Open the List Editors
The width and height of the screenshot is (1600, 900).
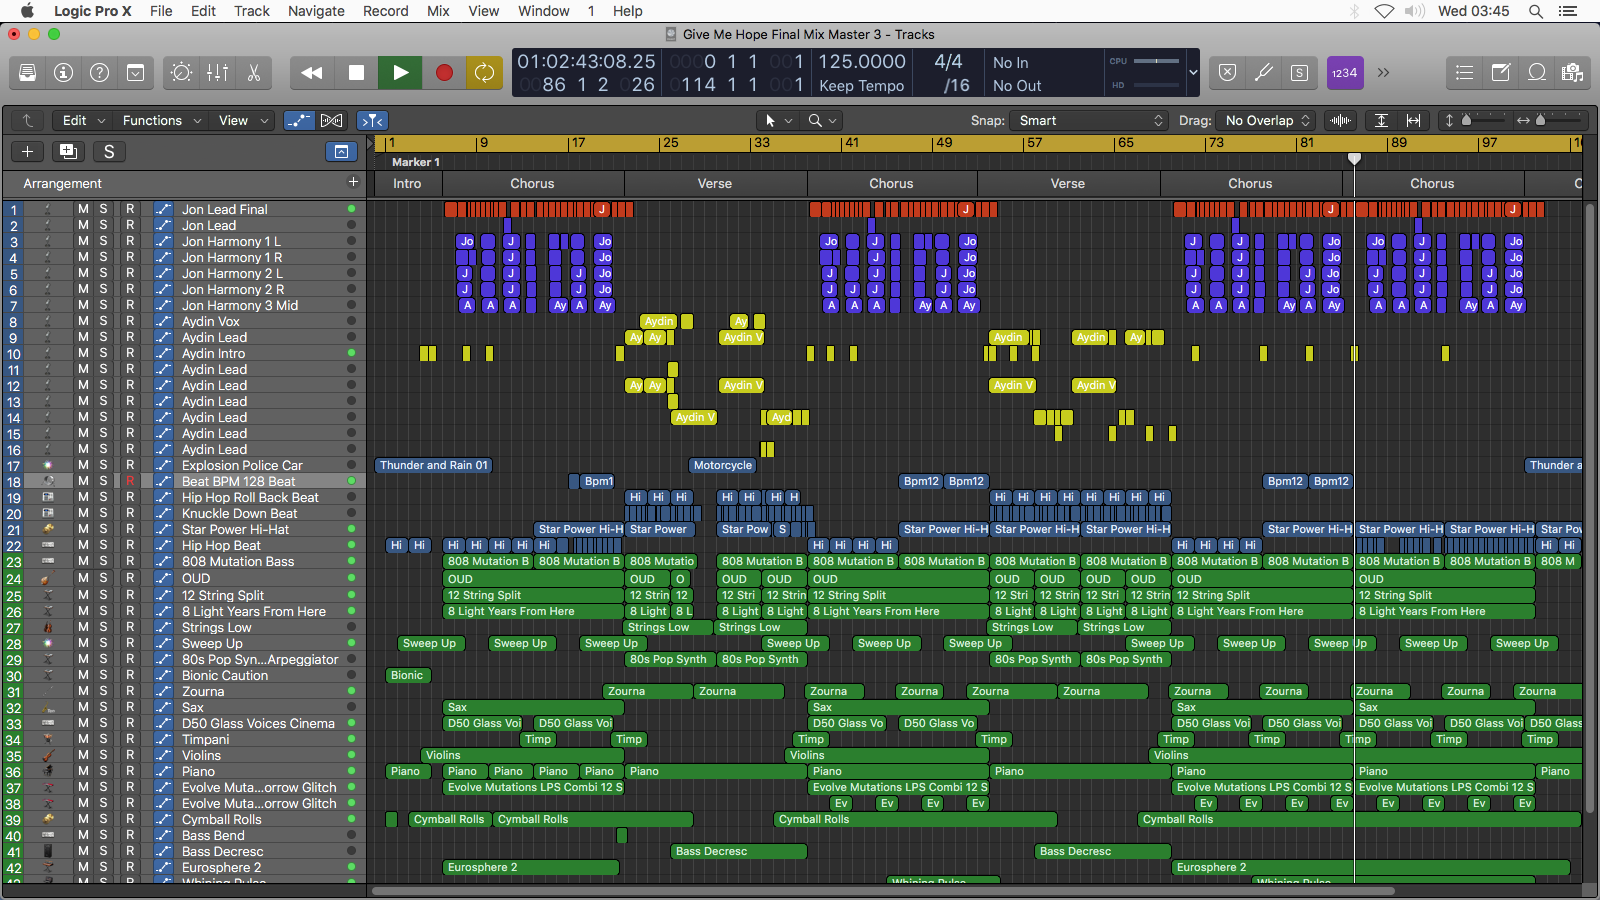(x=1463, y=72)
